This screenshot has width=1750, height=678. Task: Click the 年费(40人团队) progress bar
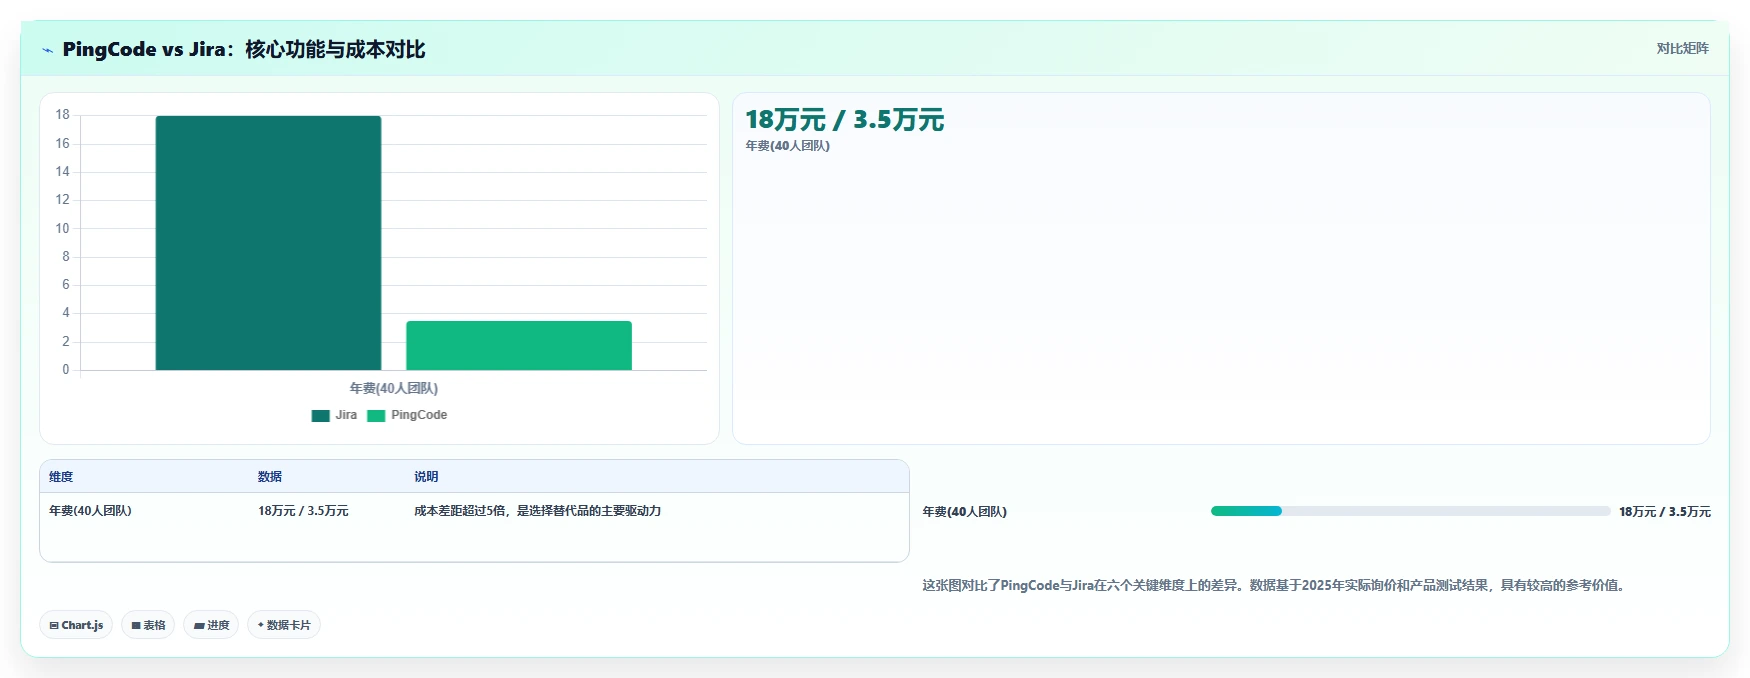click(x=1410, y=511)
